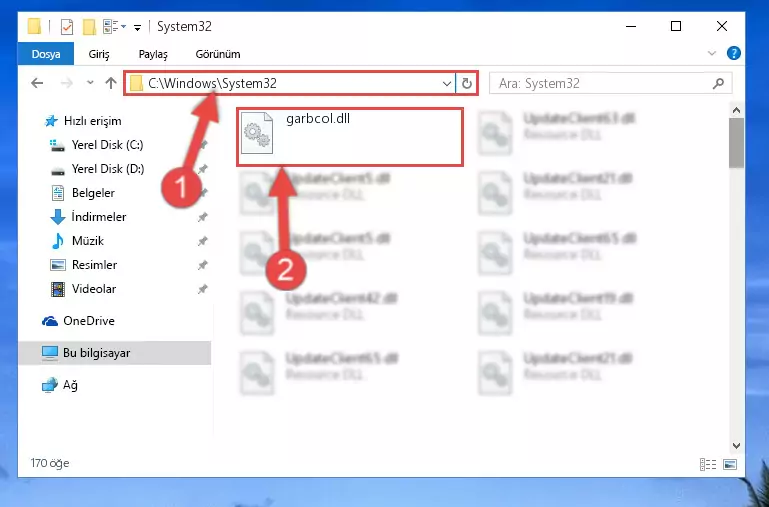Open Belgeler folder in sidebar
Screen dimensions: 769x507
pos(93,193)
